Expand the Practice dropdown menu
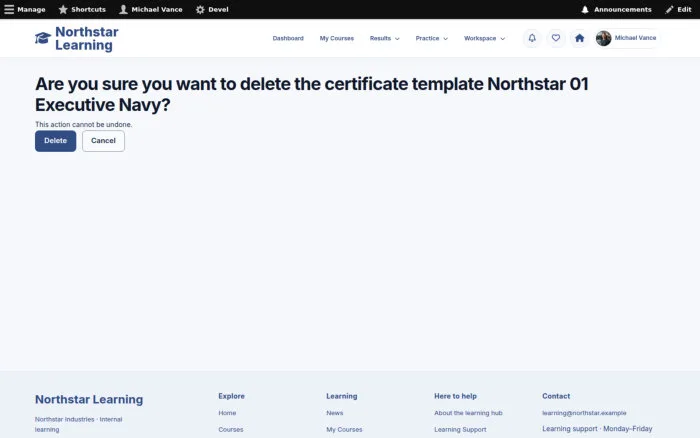 click(431, 38)
